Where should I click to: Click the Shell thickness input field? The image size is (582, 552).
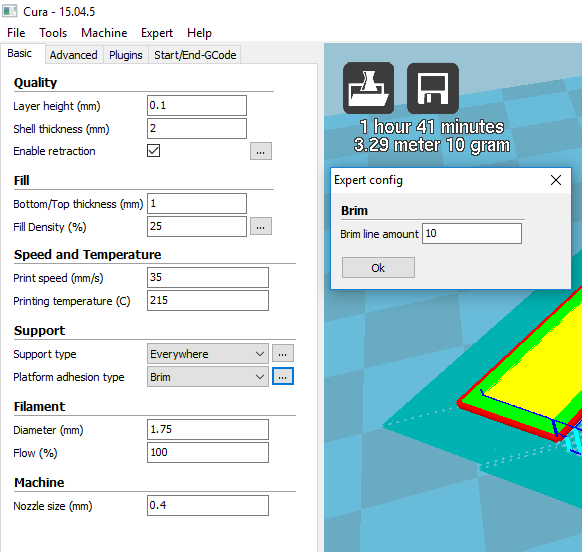(x=197, y=128)
